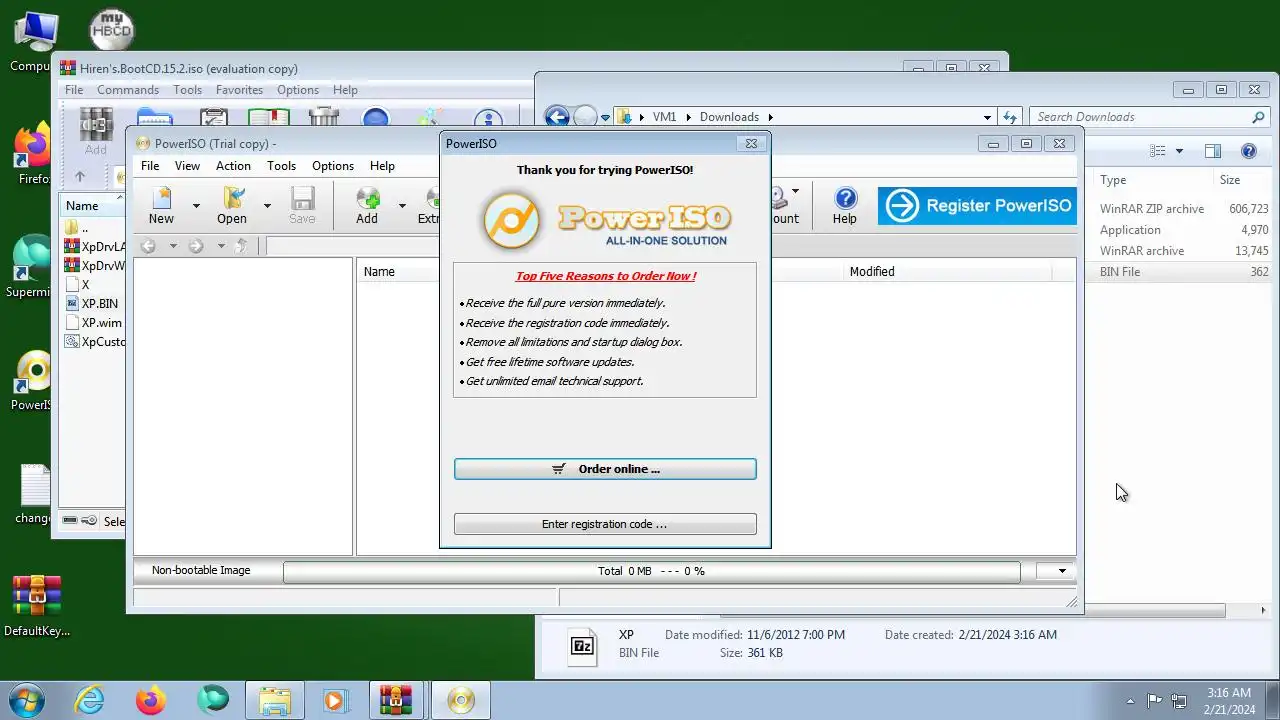Viewport: 1280px width, 720px height.
Task: Click Top Five Reasons to Order Now link
Action: 605,276
